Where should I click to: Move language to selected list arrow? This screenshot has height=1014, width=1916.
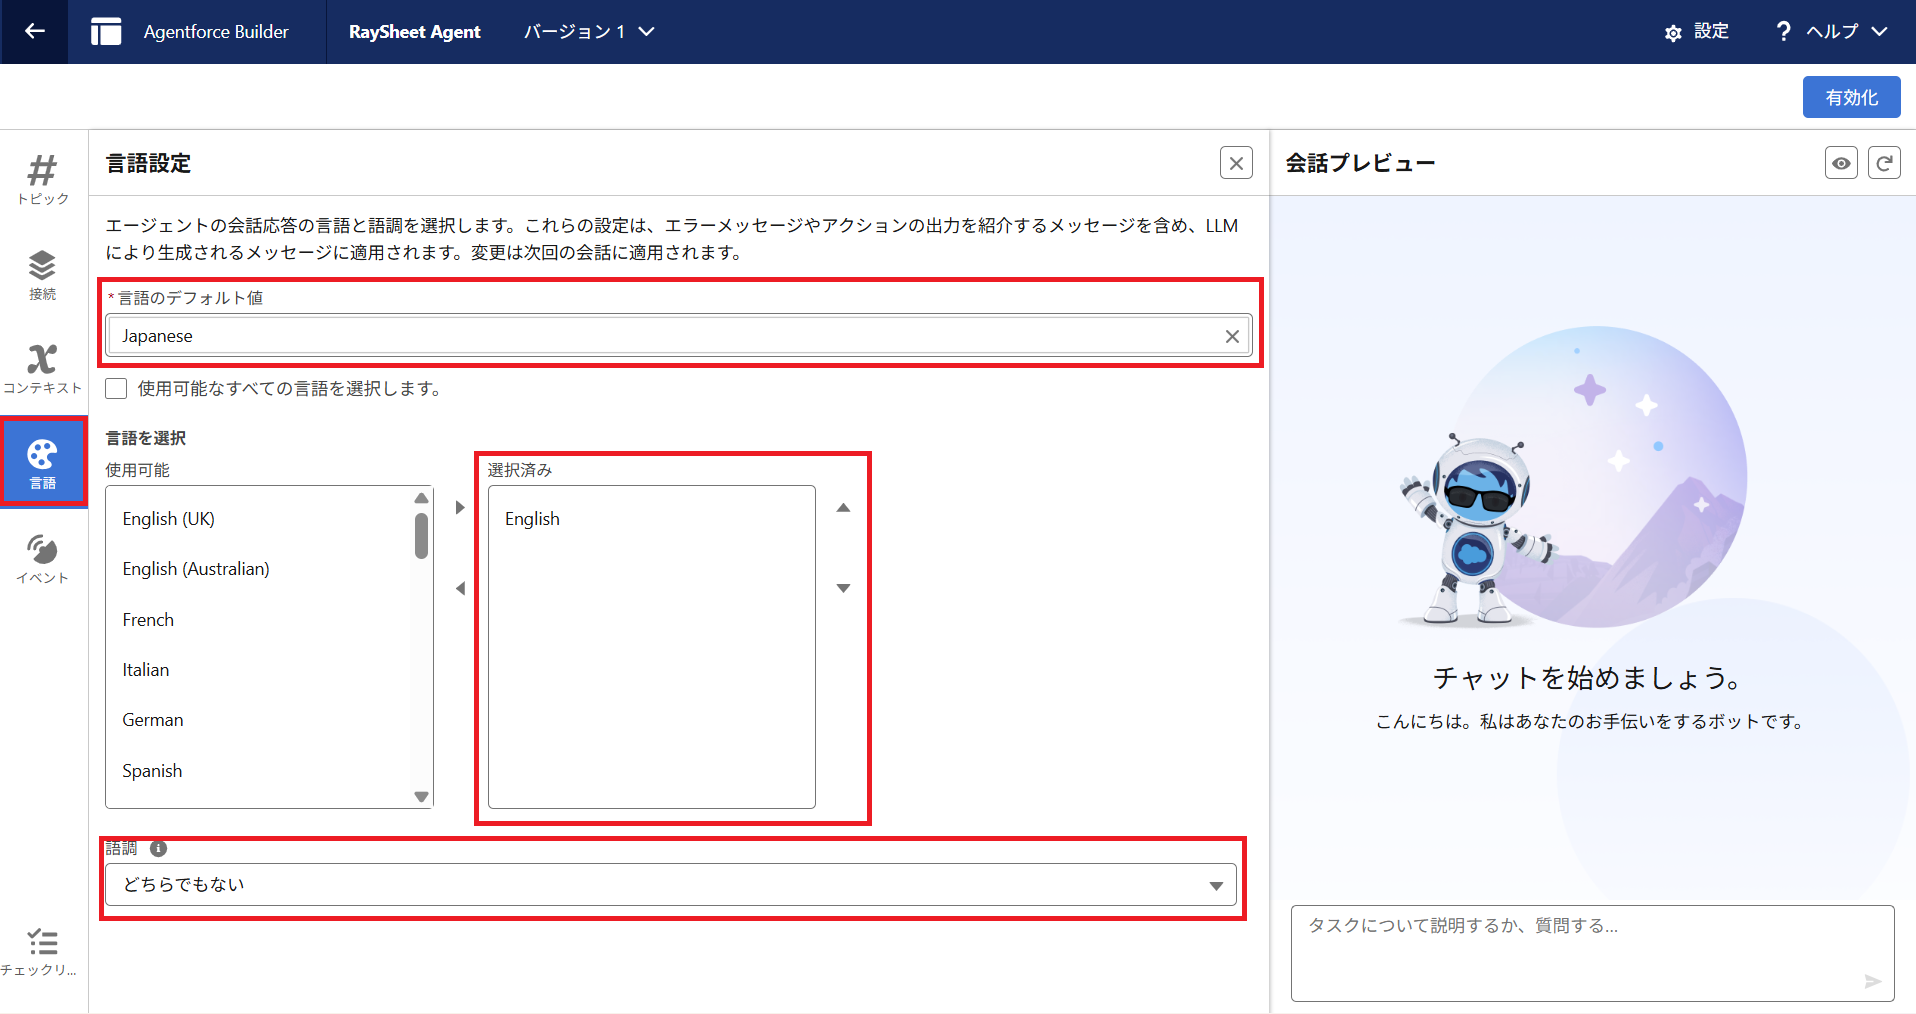point(460,508)
